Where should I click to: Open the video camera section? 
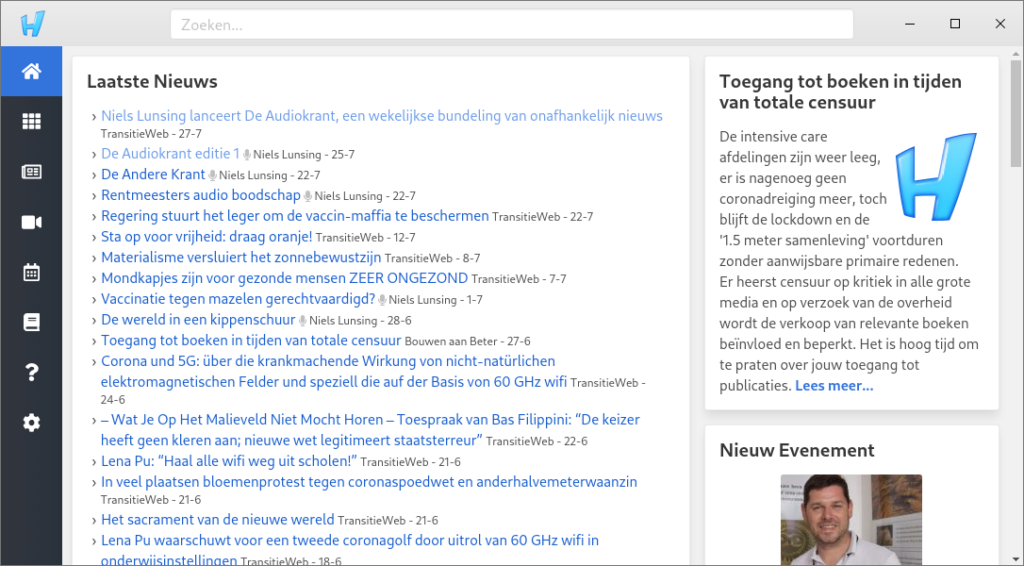click(x=31, y=222)
